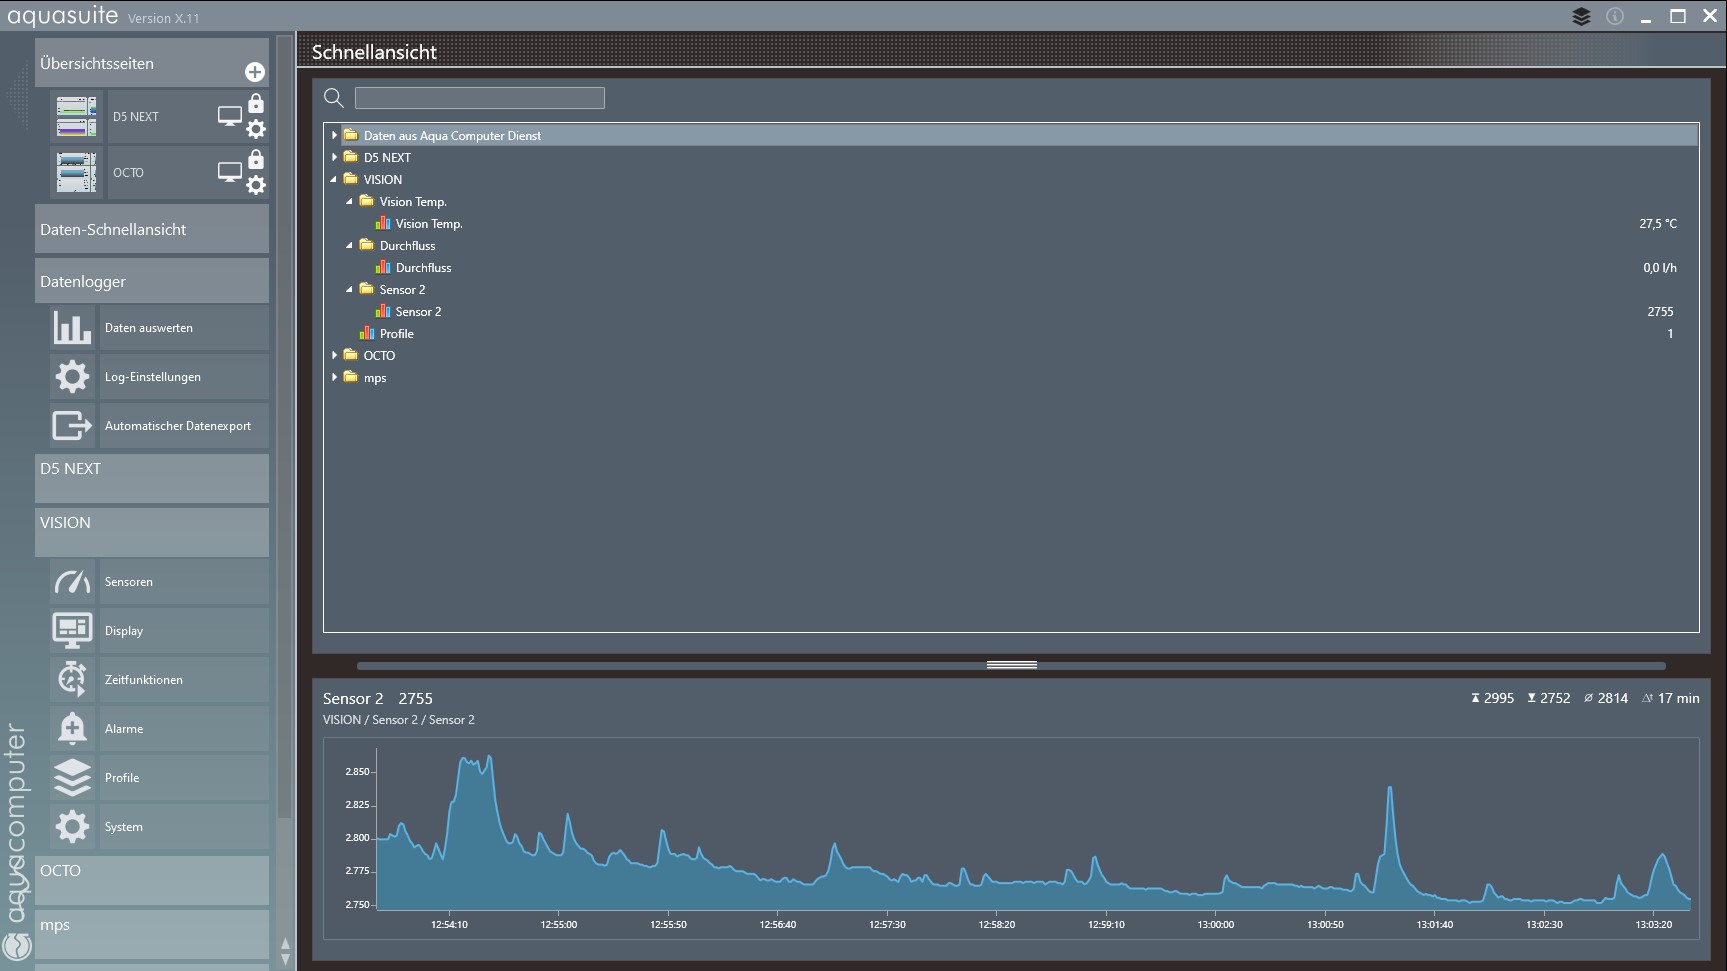Toggle lock on OCTO overview page
The height and width of the screenshot is (971, 1727).
tap(256, 160)
